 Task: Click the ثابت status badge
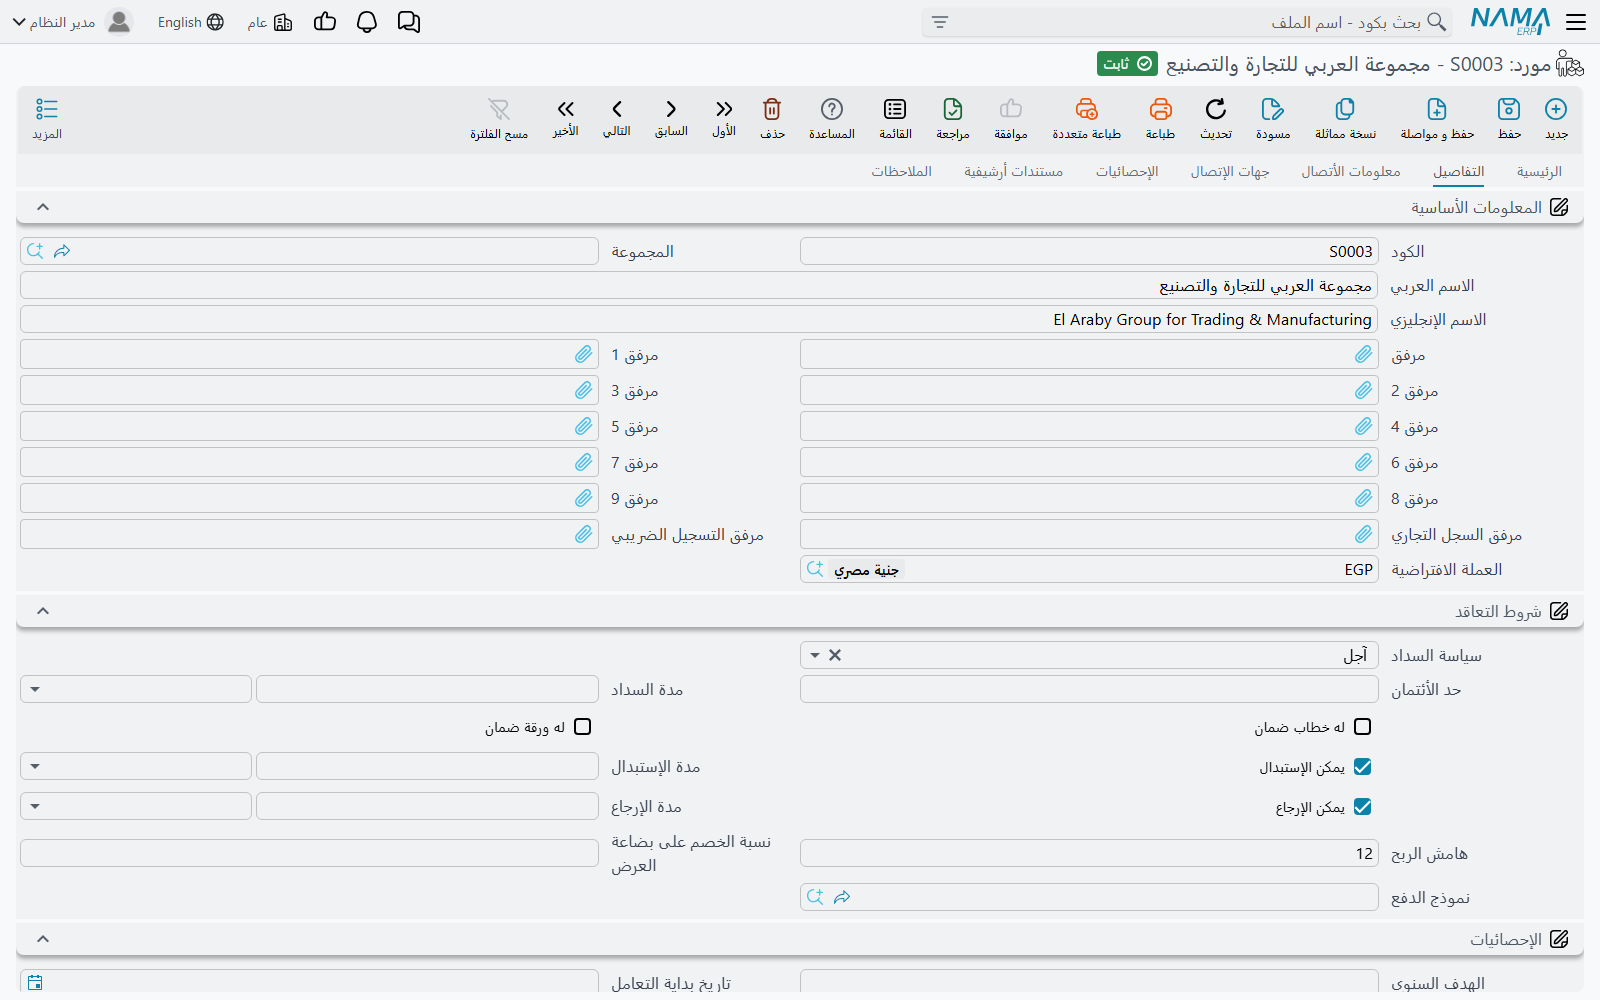pos(1127,64)
